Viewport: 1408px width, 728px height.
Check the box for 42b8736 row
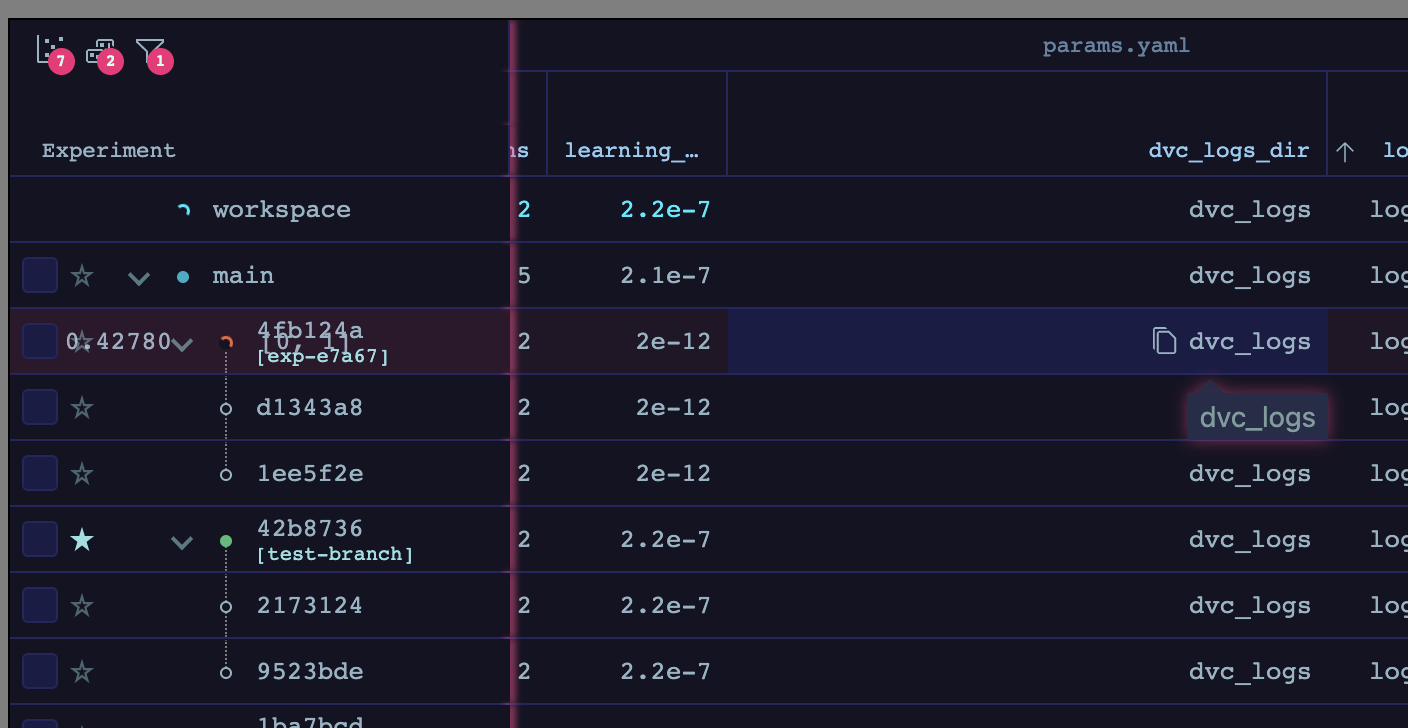(40, 539)
